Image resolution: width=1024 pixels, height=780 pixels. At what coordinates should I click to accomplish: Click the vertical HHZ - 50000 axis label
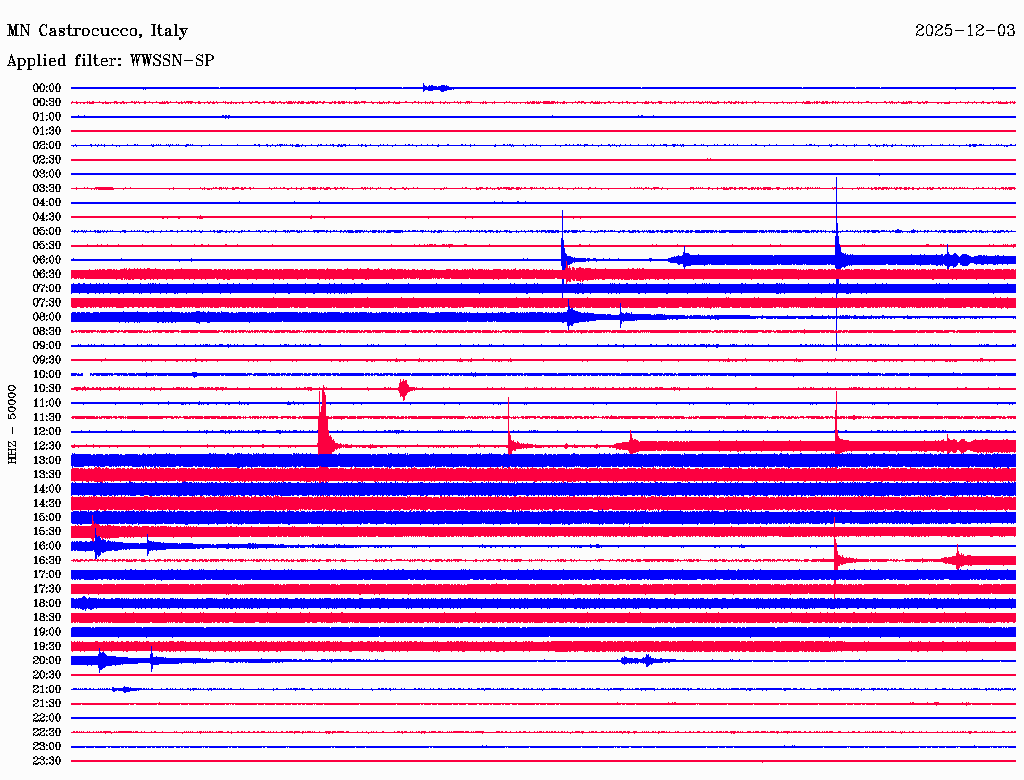tap(13, 423)
